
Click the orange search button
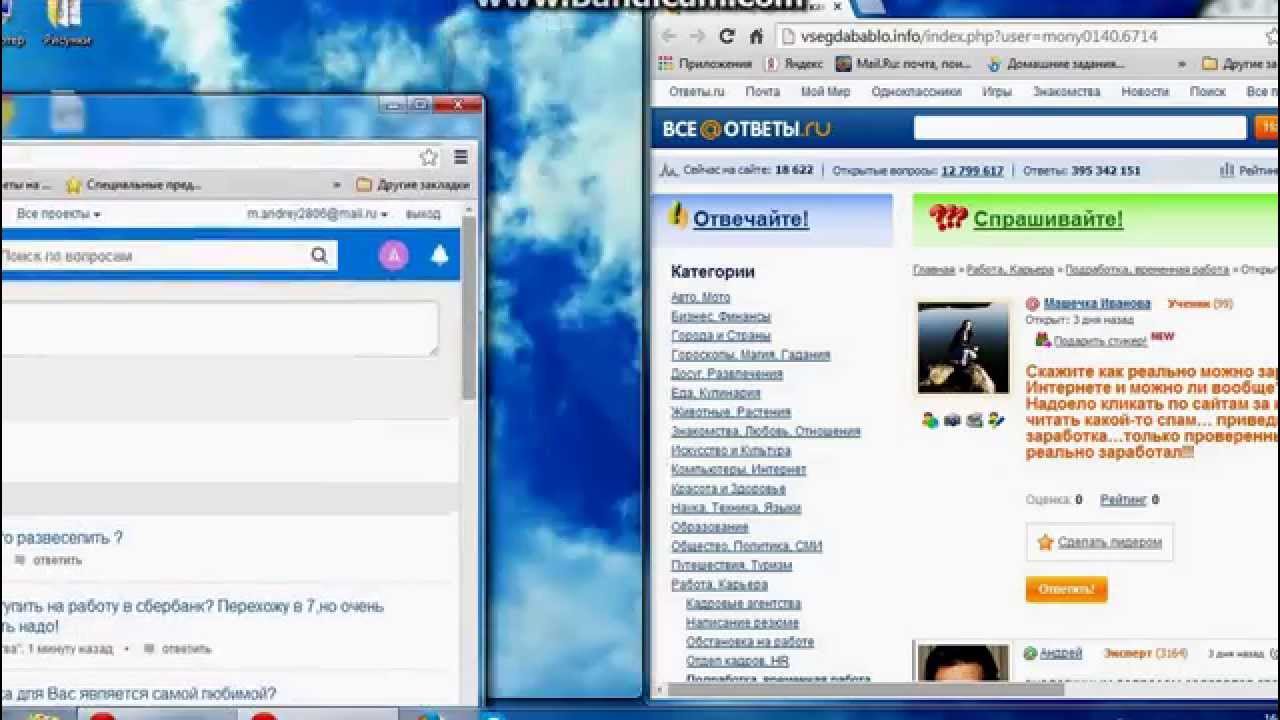tap(1267, 127)
